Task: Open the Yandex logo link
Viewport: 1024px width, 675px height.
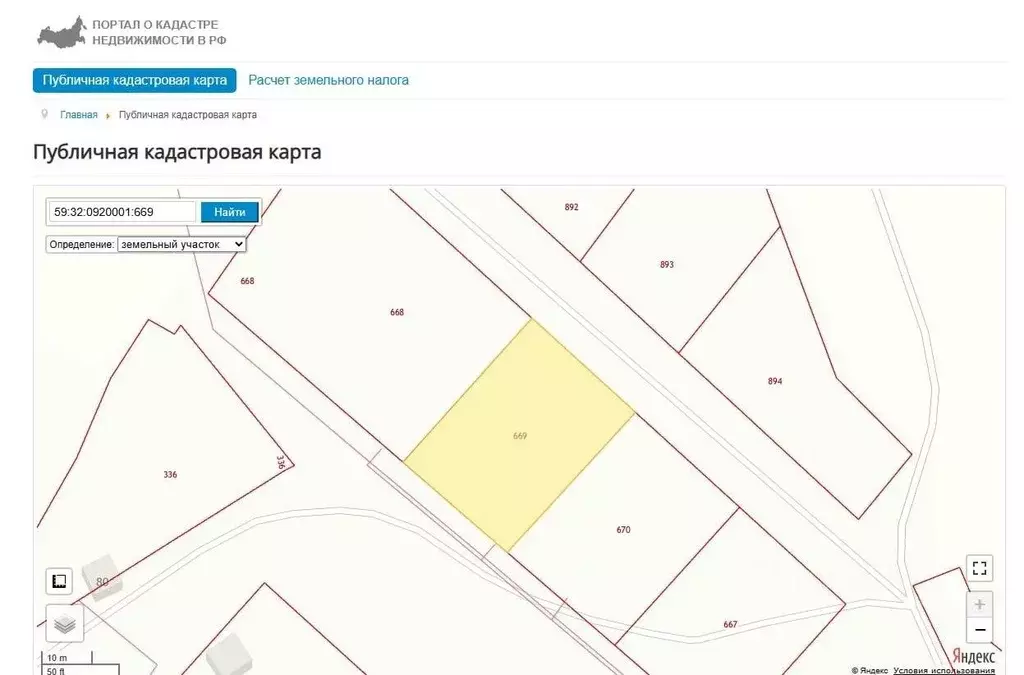Action: tap(972, 656)
